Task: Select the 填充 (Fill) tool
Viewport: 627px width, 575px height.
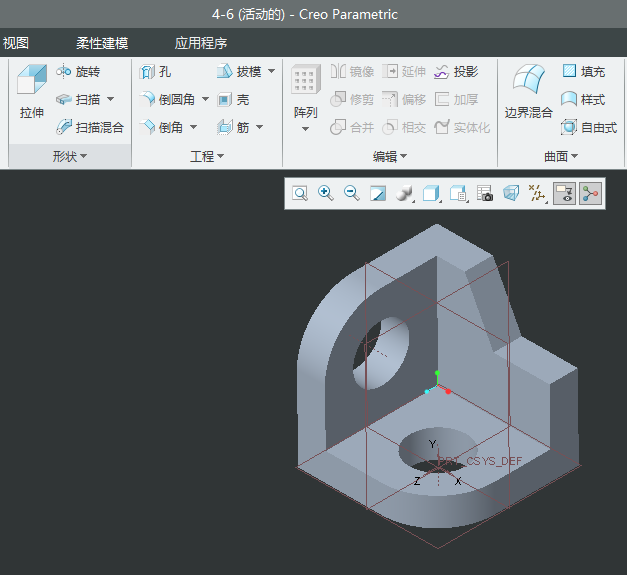Action: [583, 72]
